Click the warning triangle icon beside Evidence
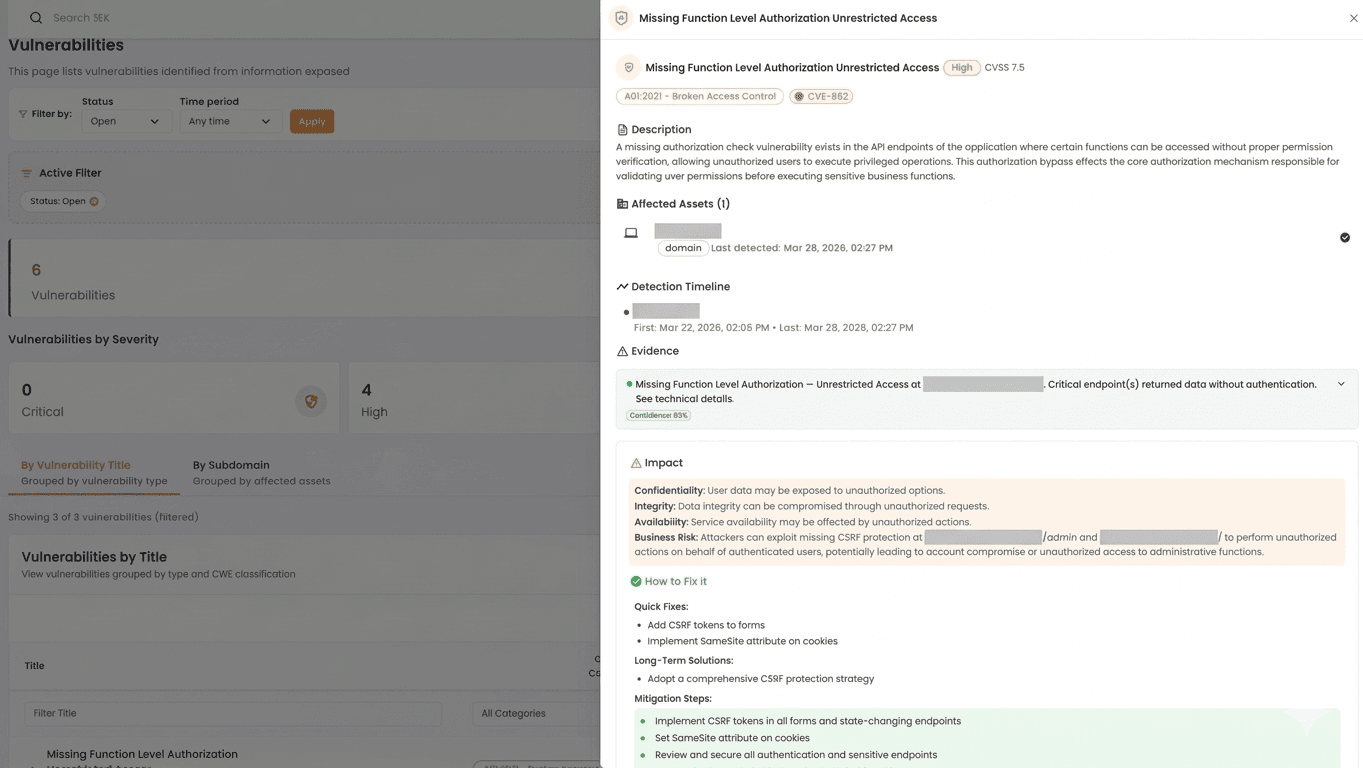1363x768 pixels. tap(622, 351)
